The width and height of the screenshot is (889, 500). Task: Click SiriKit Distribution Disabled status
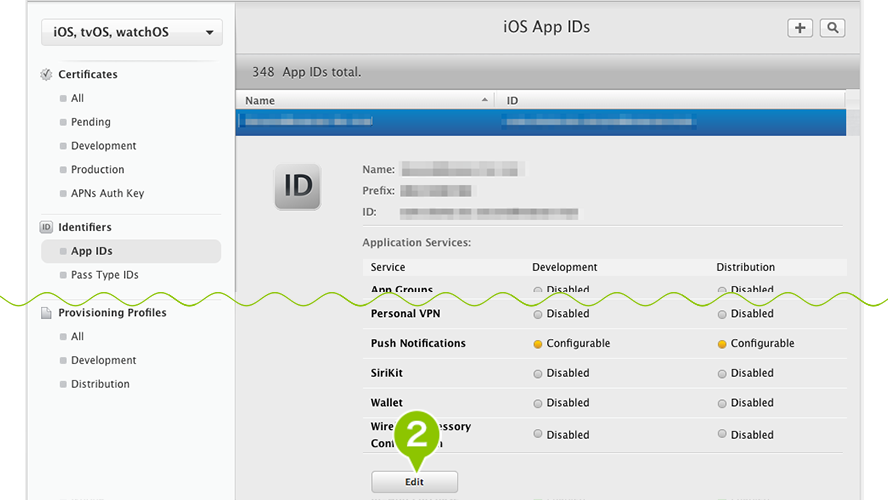pos(746,374)
